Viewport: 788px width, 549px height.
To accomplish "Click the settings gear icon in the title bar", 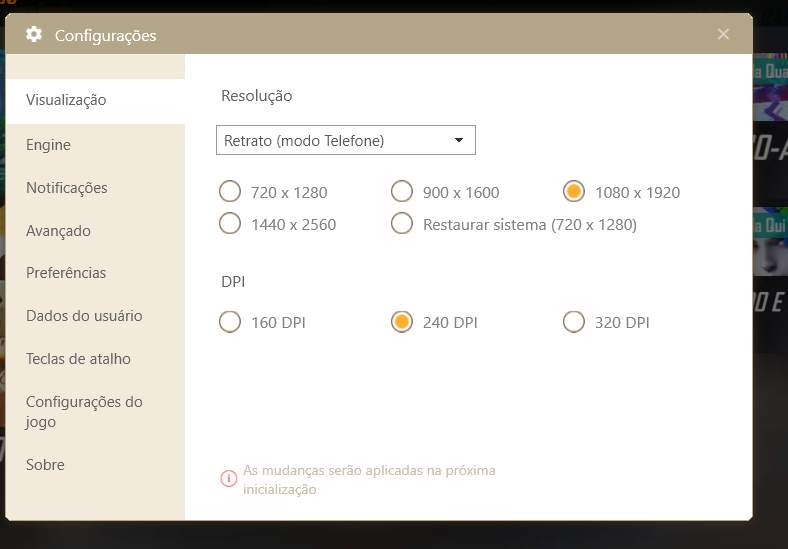I will [34, 35].
